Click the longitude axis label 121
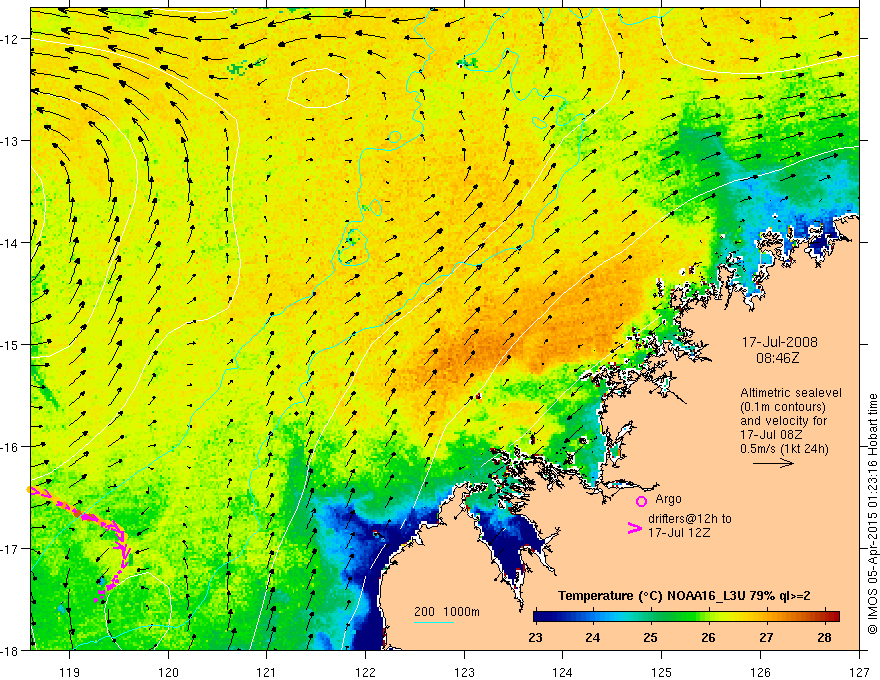This screenshot has width=880, height=680. (x=267, y=672)
